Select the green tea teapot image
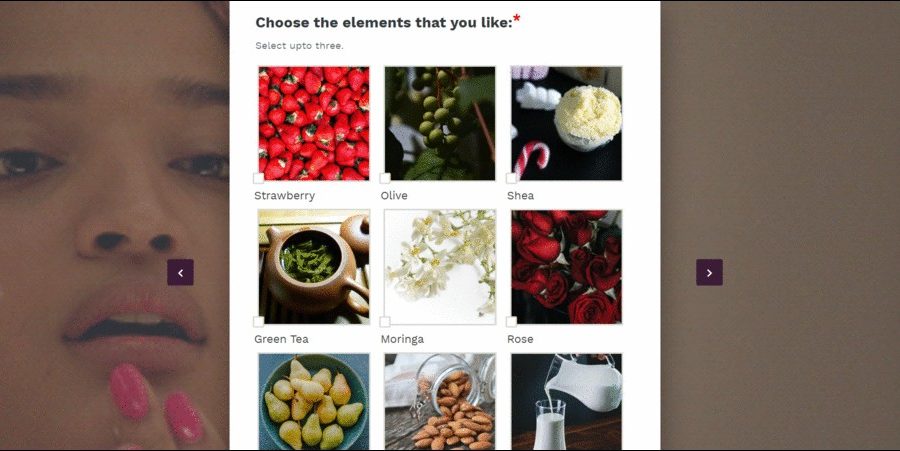This screenshot has height=451, width=900. tap(313, 267)
